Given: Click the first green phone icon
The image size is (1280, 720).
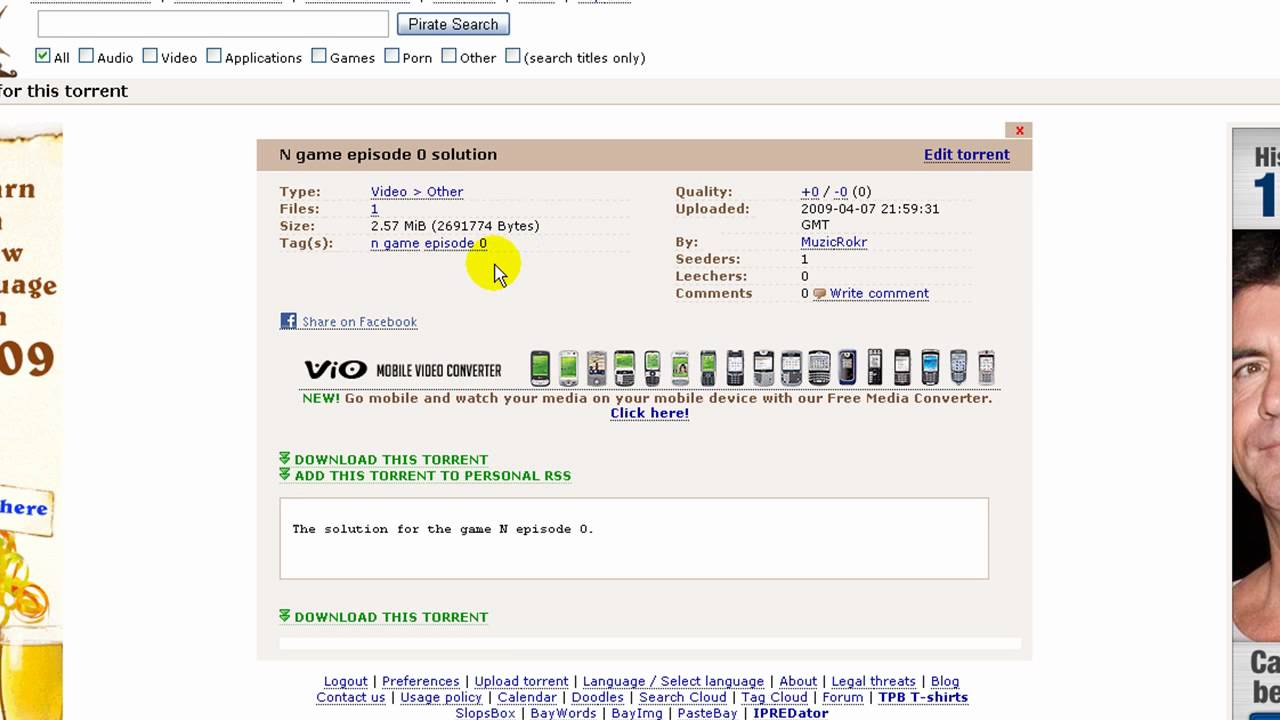Looking at the screenshot, I should (x=540, y=368).
